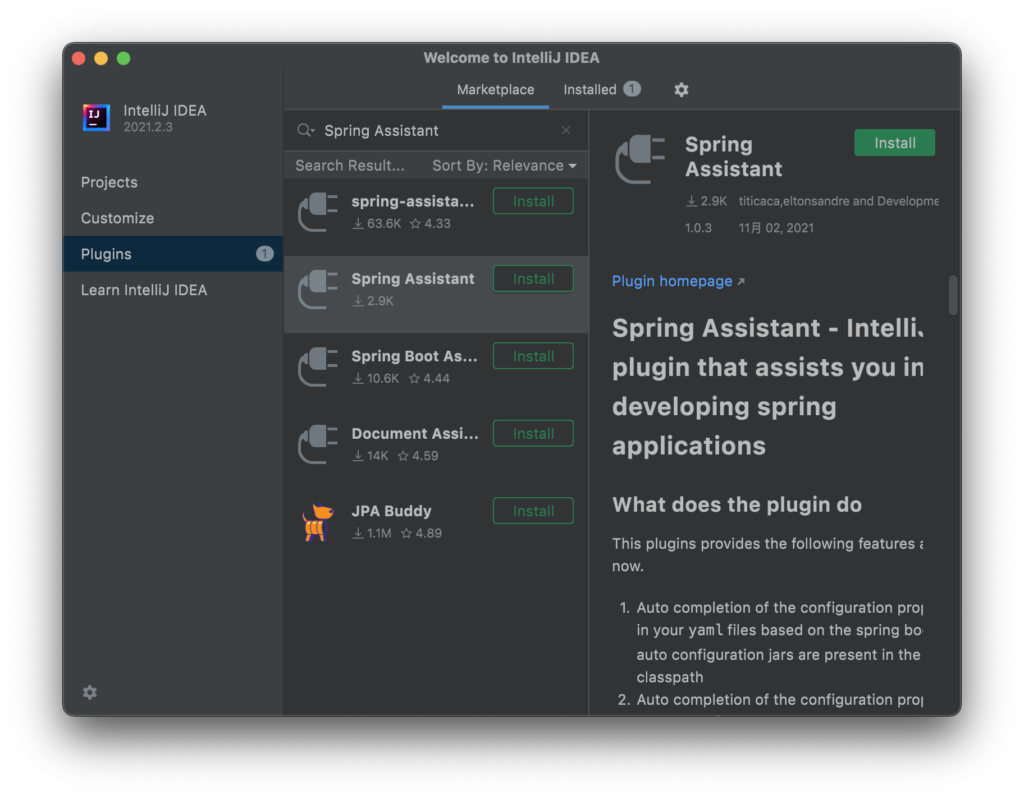Click the Spring Boot Assistant plugin icon
1024x799 pixels.
[318, 366]
